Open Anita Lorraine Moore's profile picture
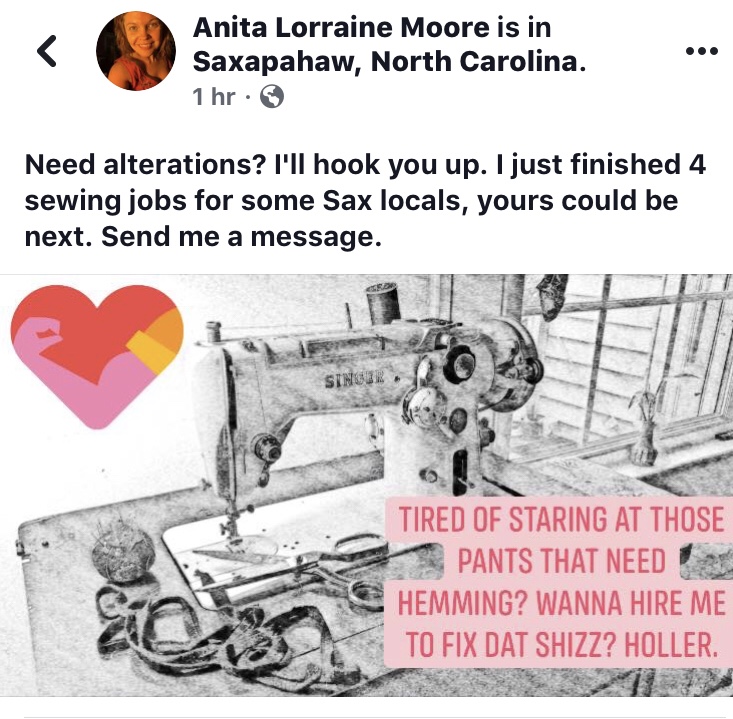 136,51
